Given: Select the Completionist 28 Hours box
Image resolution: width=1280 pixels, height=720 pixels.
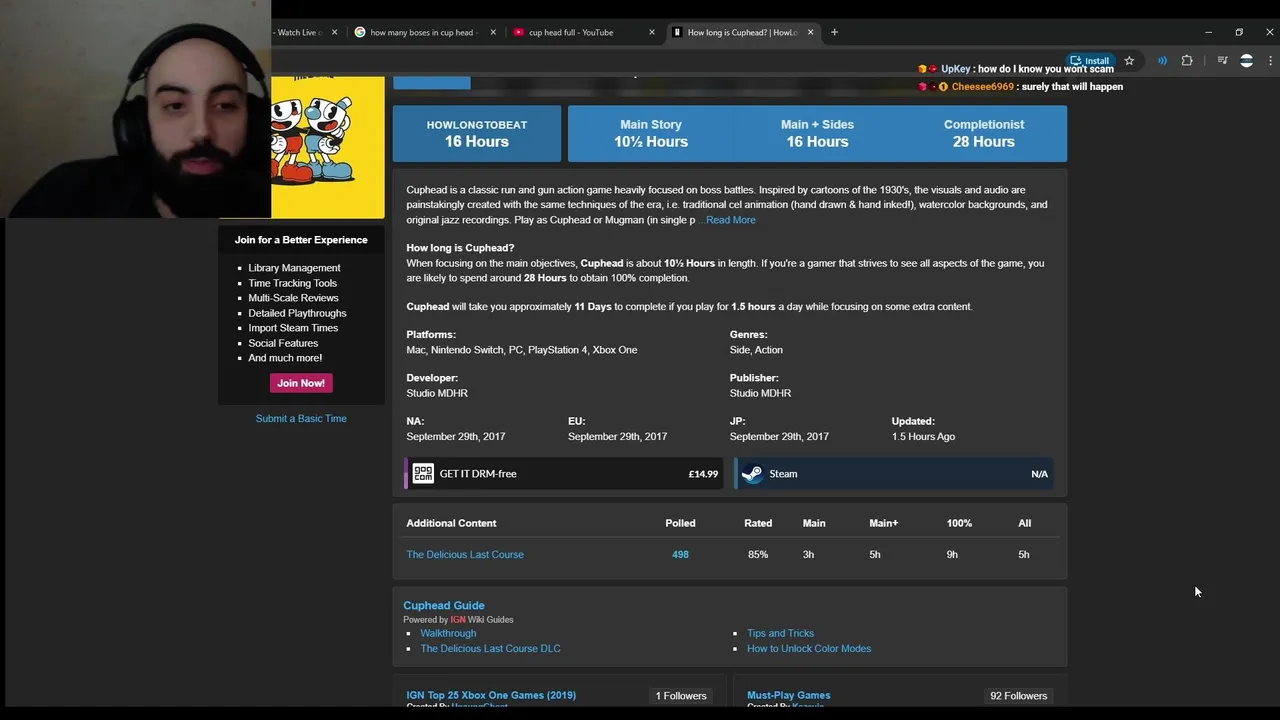Looking at the screenshot, I should coord(984,133).
